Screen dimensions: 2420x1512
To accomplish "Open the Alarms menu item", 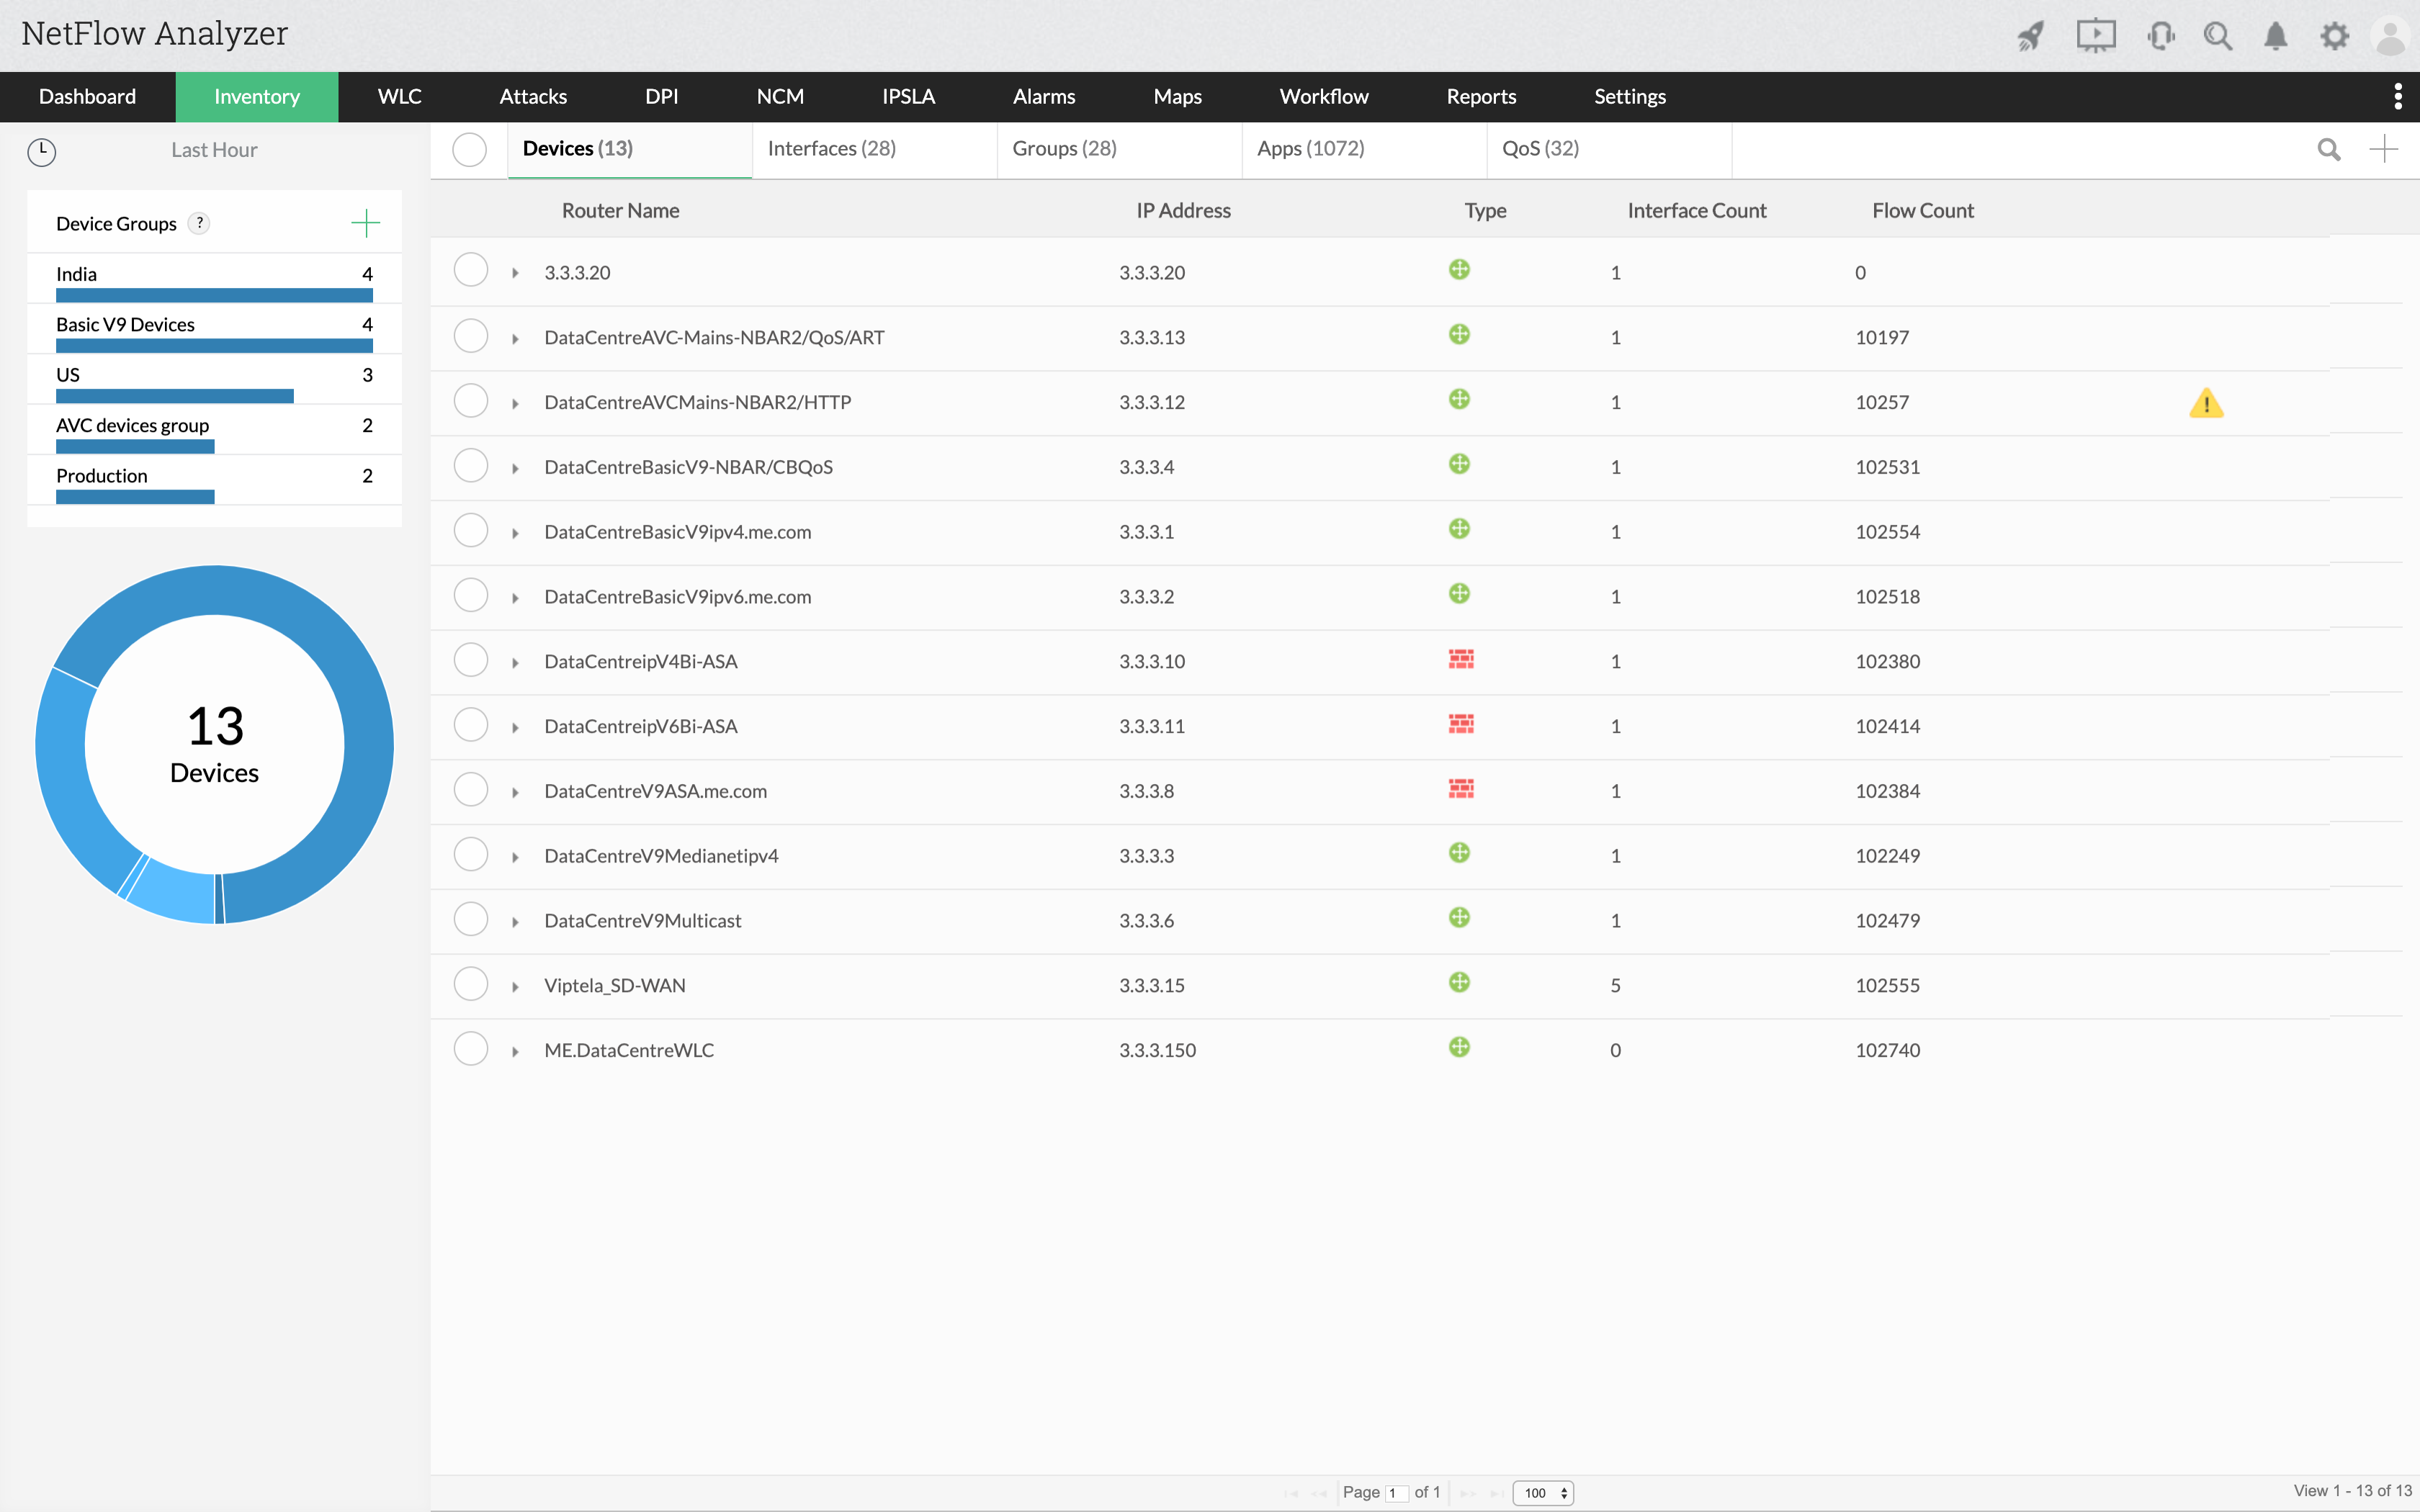I will coord(1043,96).
